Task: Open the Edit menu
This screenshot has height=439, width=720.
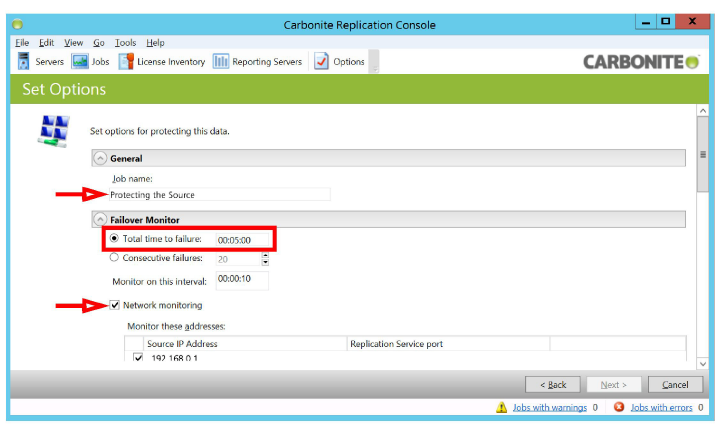Action: coord(46,43)
